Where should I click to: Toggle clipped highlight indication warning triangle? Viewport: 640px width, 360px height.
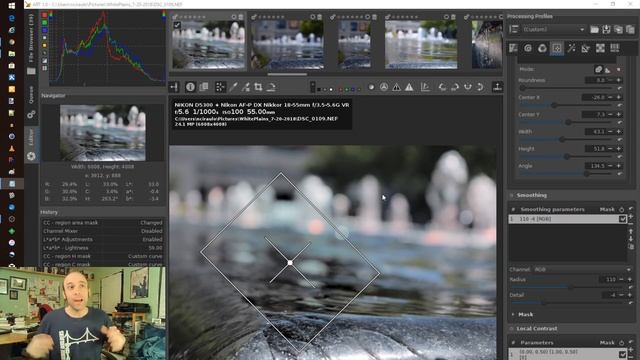point(409,87)
